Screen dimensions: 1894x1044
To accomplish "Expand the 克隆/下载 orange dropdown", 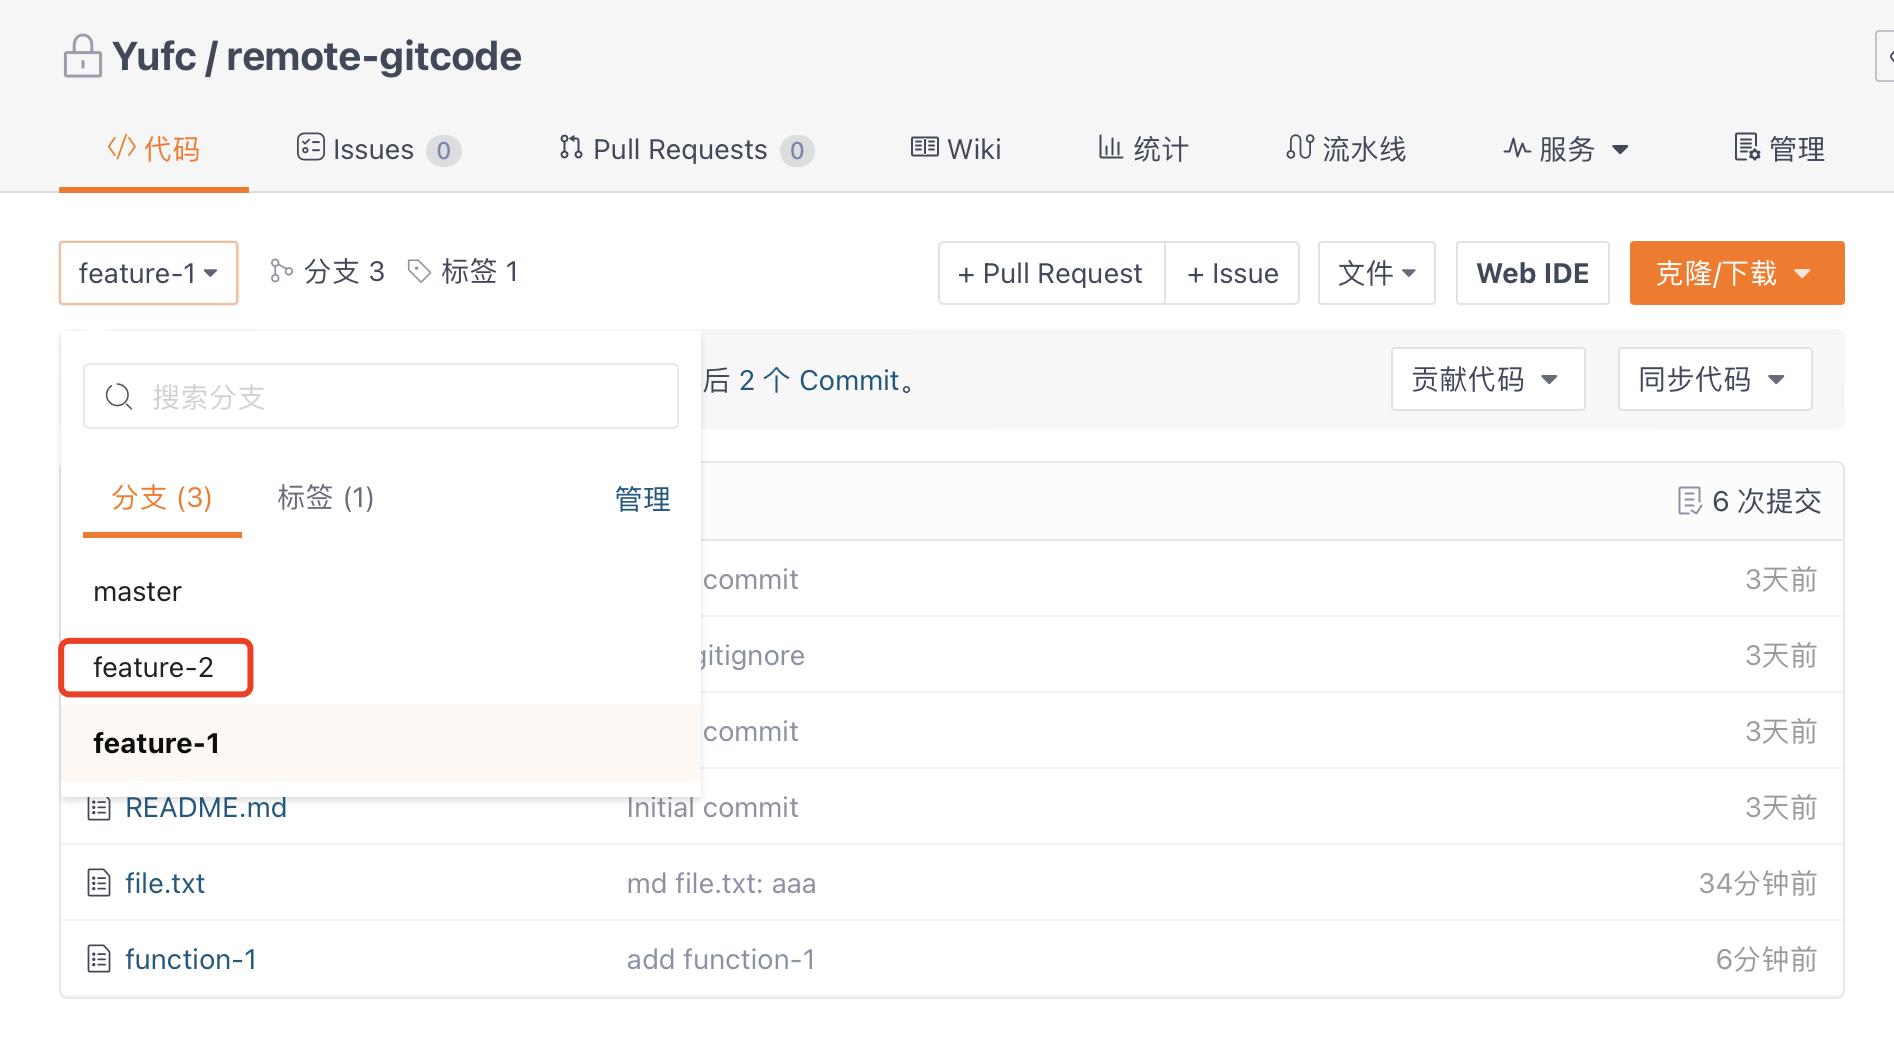I will point(1736,273).
